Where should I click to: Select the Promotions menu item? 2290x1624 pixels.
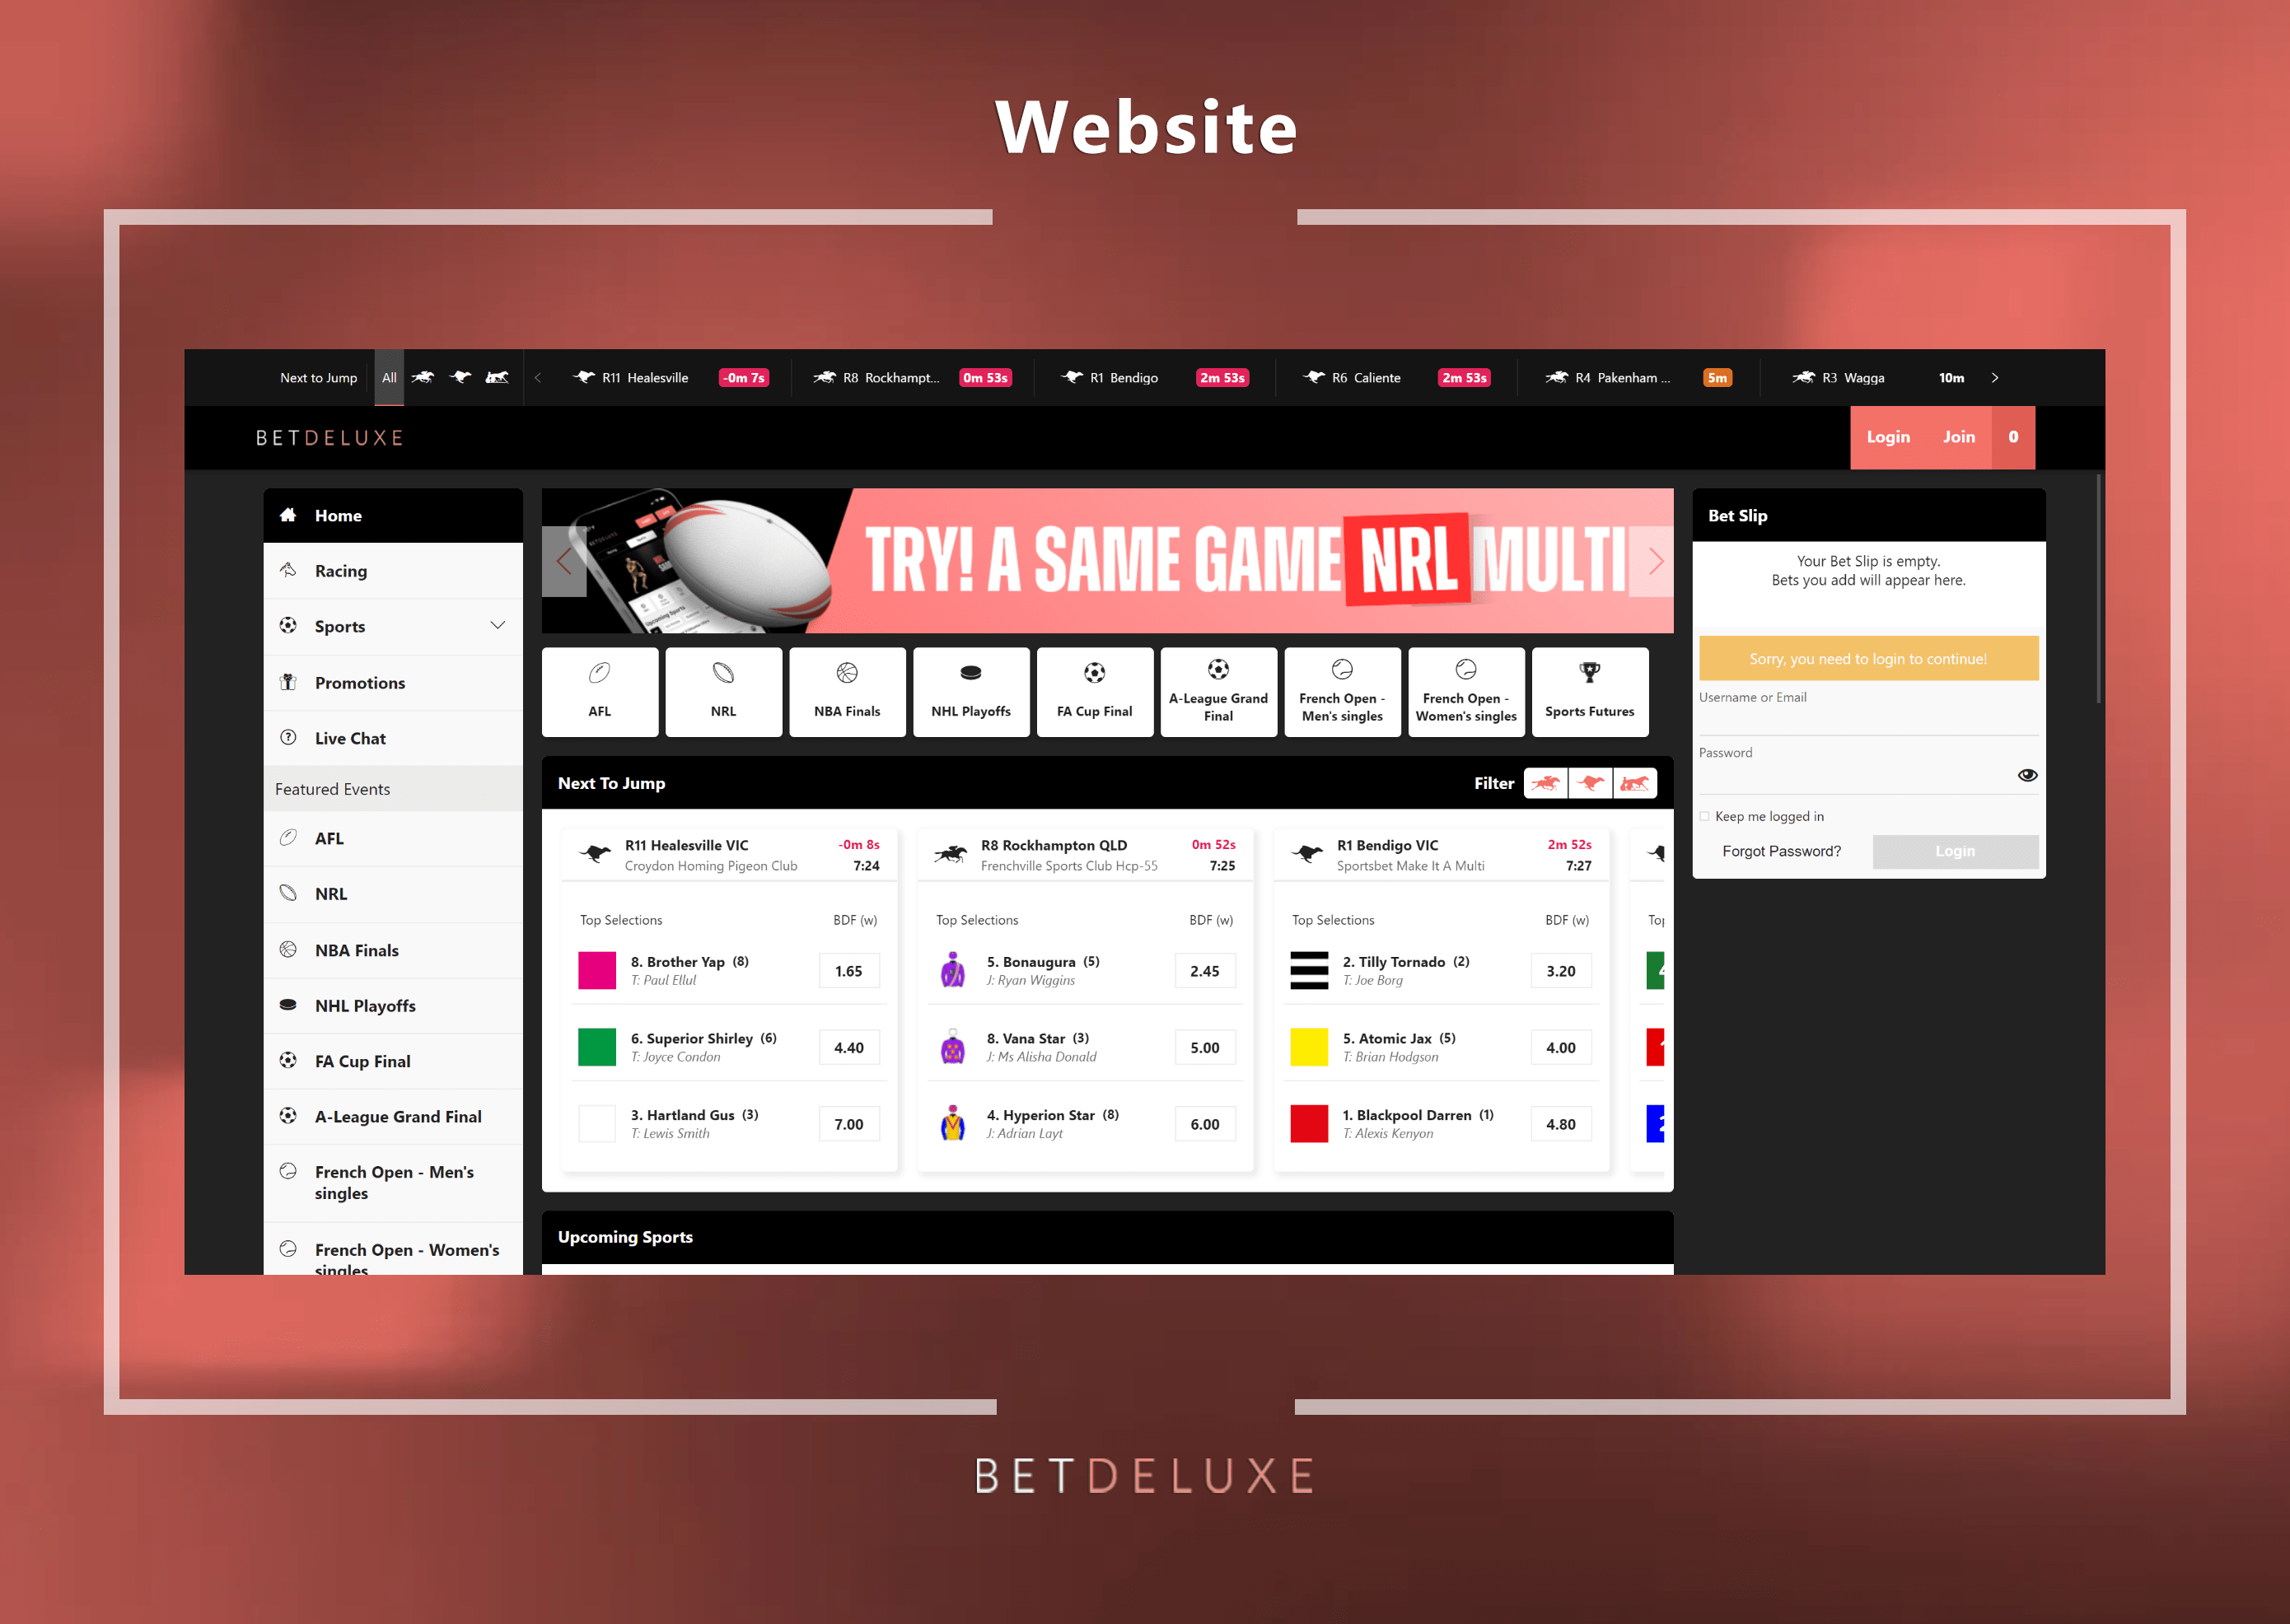(x=360, y=682)
